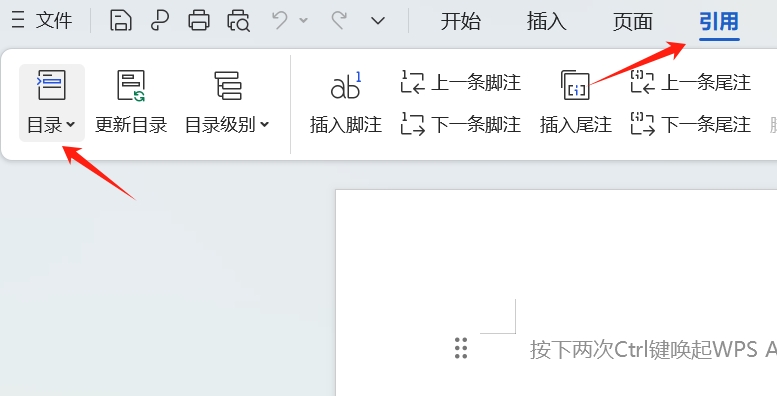Expand the Undo history dropdown arrow
777x396 pixels.
coord(304,21)
